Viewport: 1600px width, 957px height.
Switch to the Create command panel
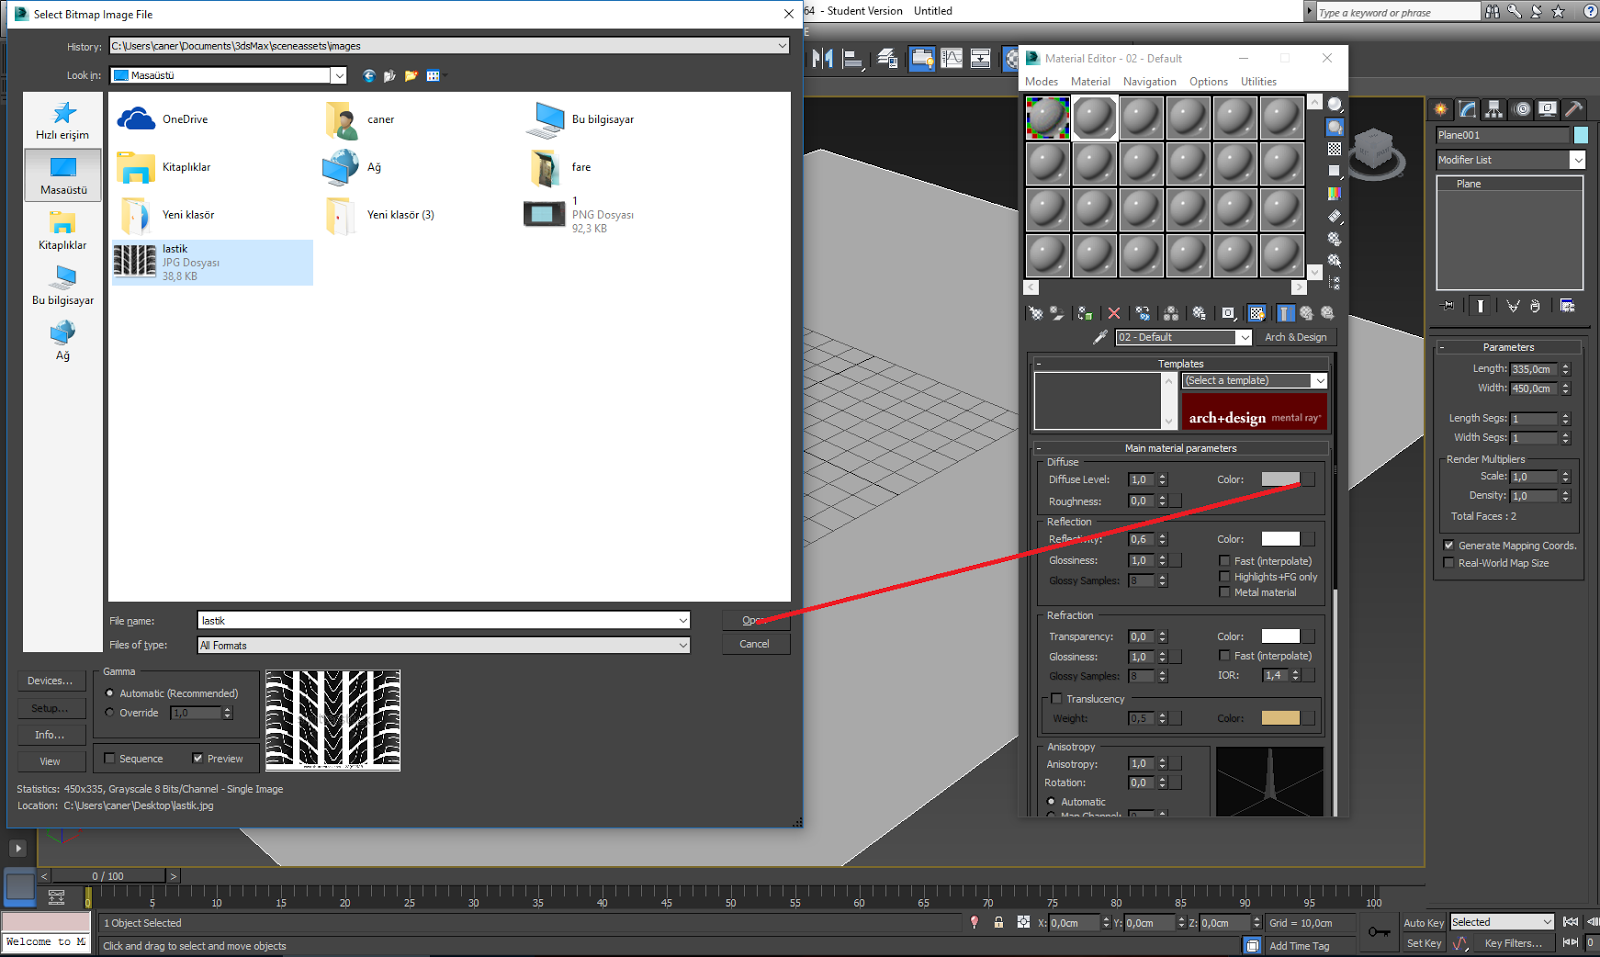[1441, 109]
